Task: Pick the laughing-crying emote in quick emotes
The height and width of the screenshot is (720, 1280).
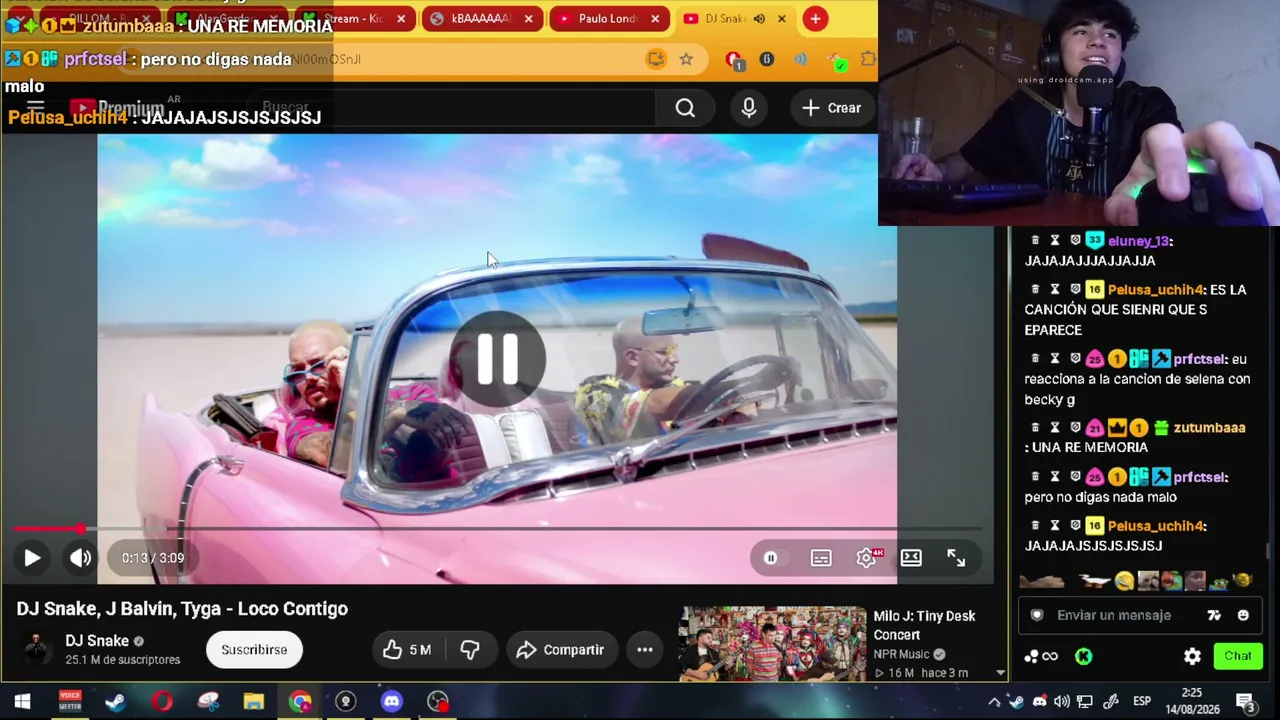Action: [x=1125, y=581]
